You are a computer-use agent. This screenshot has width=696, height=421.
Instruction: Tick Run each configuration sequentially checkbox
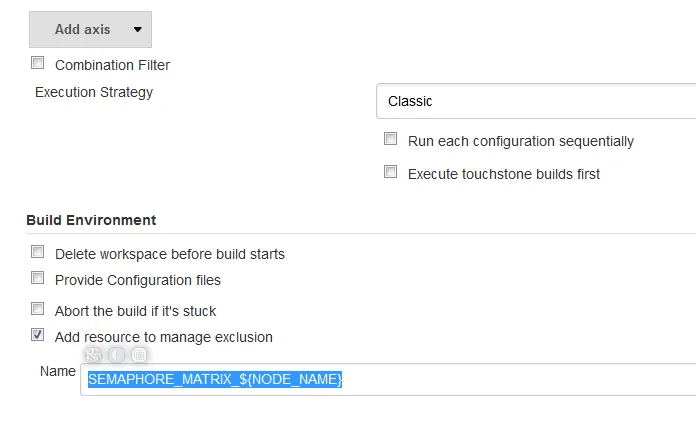(391, 140)
